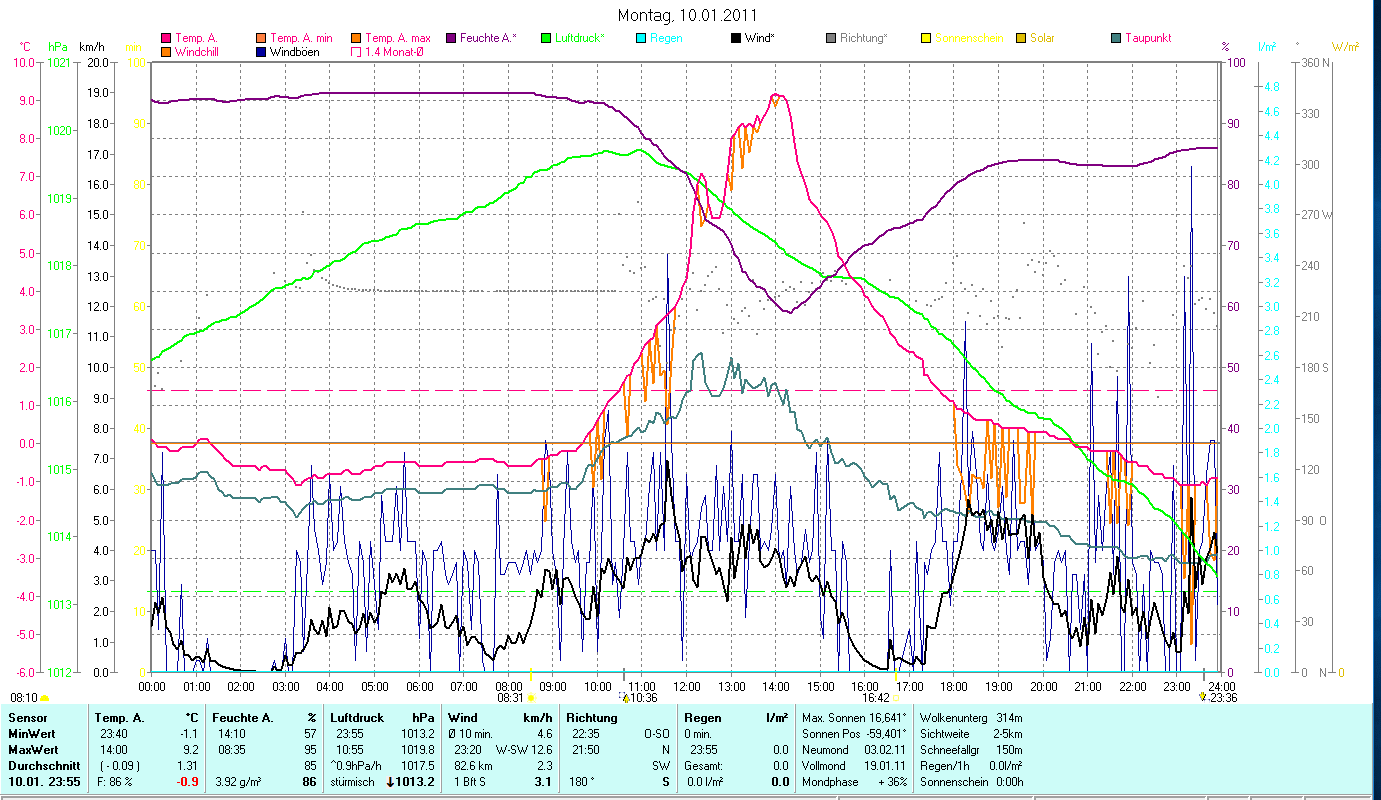This screenshot has height=800, width=1381.
Task: Click the 12:00 mark on the time axis
Action: tap(686, 687)
